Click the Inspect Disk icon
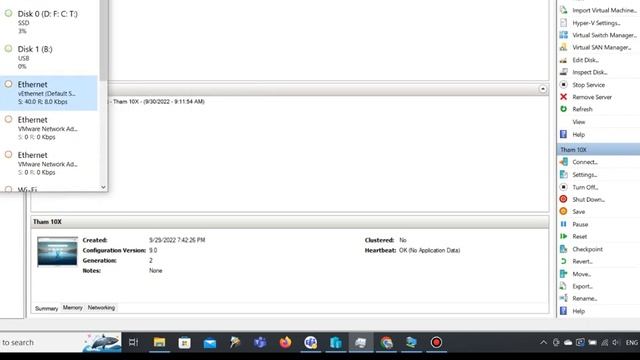The width and height of the screenshot is (640, 360). coord(564,72)
